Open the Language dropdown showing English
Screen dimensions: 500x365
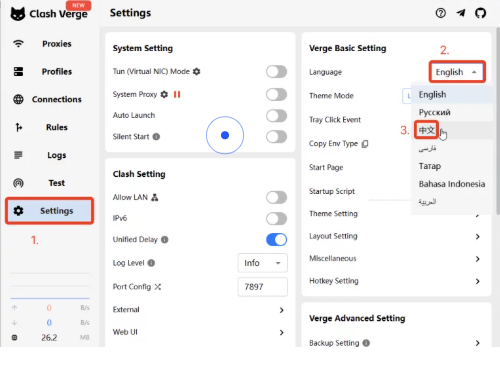click(x=457, y=72)
